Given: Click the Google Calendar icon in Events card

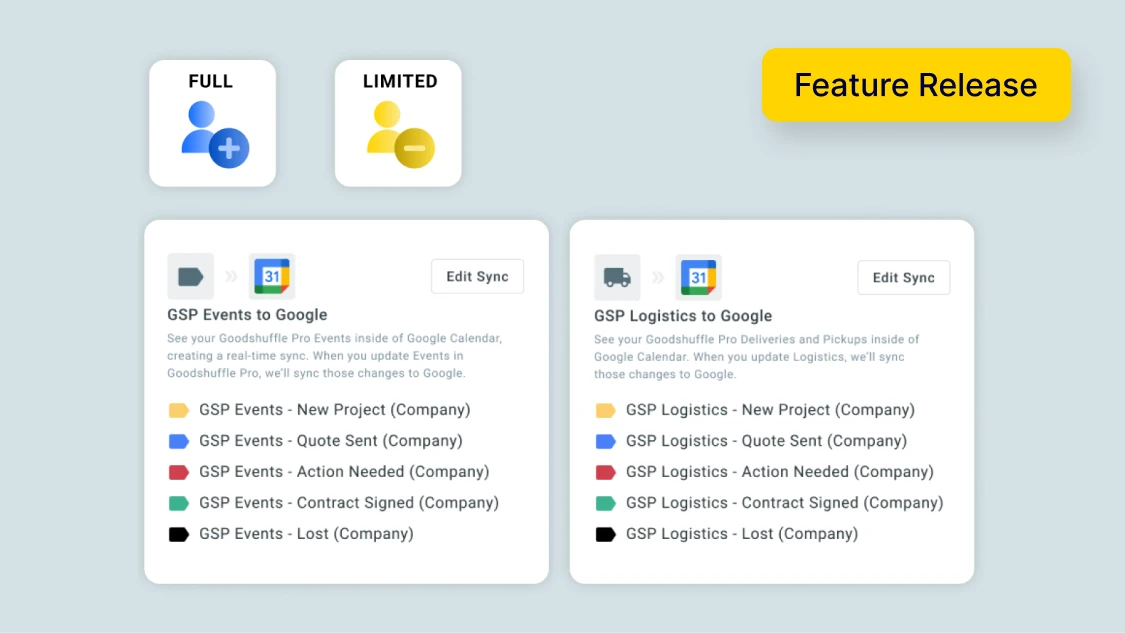Looking at the screenshot, I should pos(272,276).
